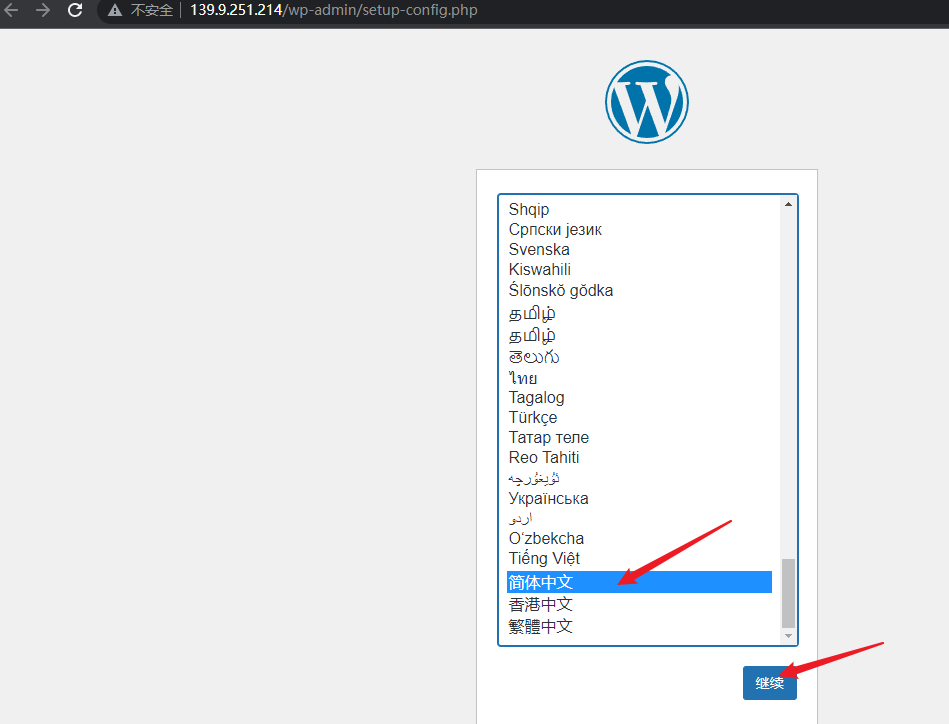Select اردو language
The height and width of the screenshot is (724, 949).
[x=639, y=519]
